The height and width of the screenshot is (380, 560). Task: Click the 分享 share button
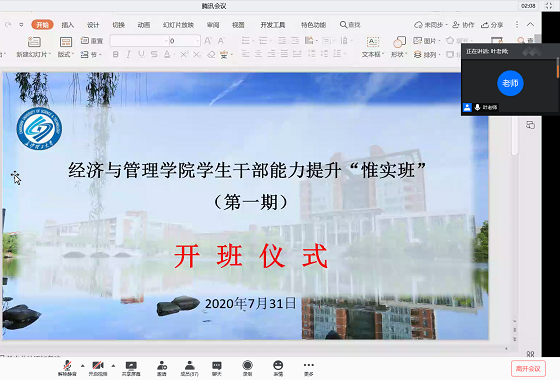coord(492,25)
